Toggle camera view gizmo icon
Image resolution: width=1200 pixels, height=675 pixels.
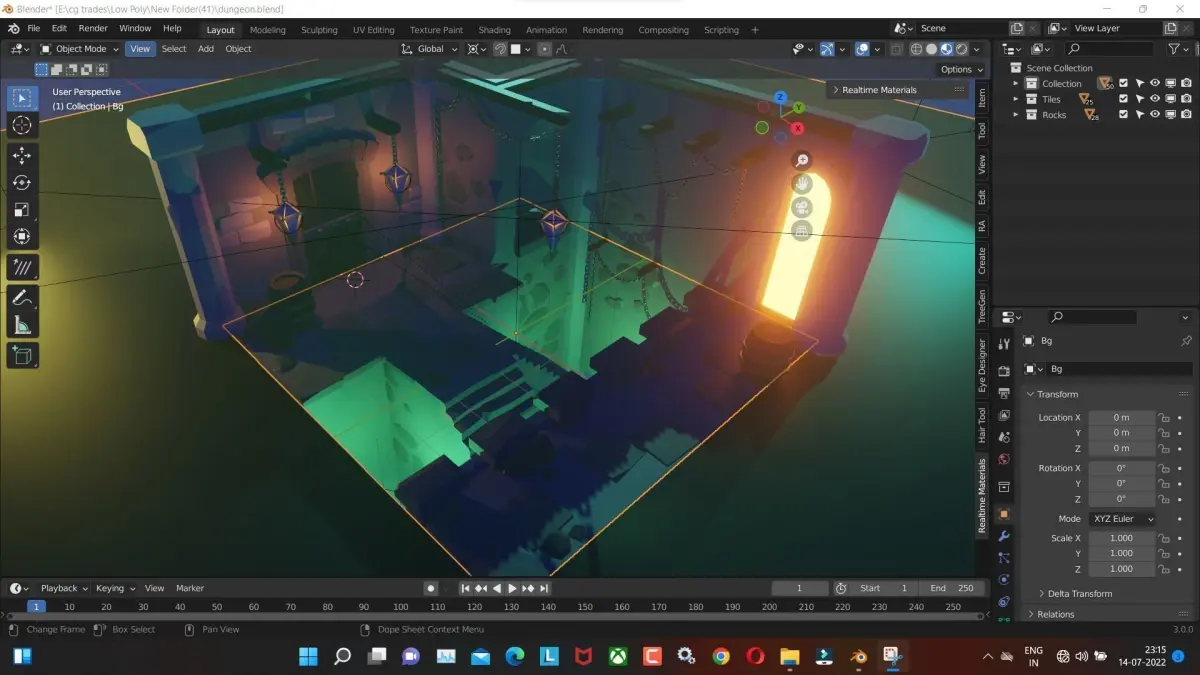point(801,208)
